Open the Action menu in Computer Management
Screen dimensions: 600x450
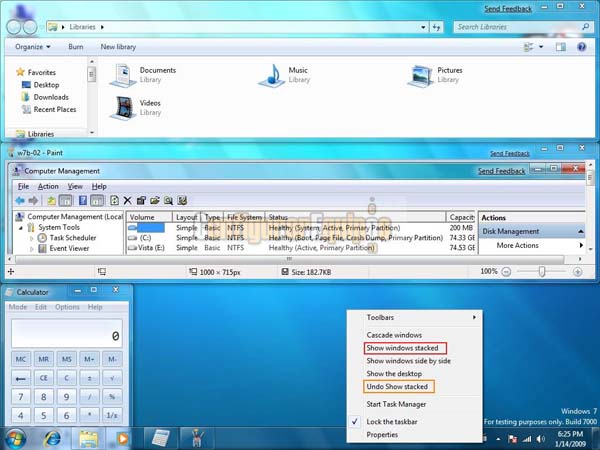click(48, 186)
